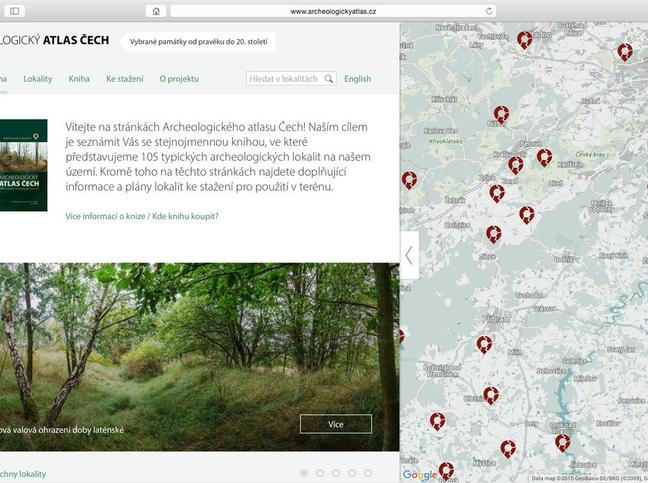Image resolution: width=648 pixels, height=483 pixels.
Task: Go to the Ke stažení section
Action: click(x=124, y=79)
